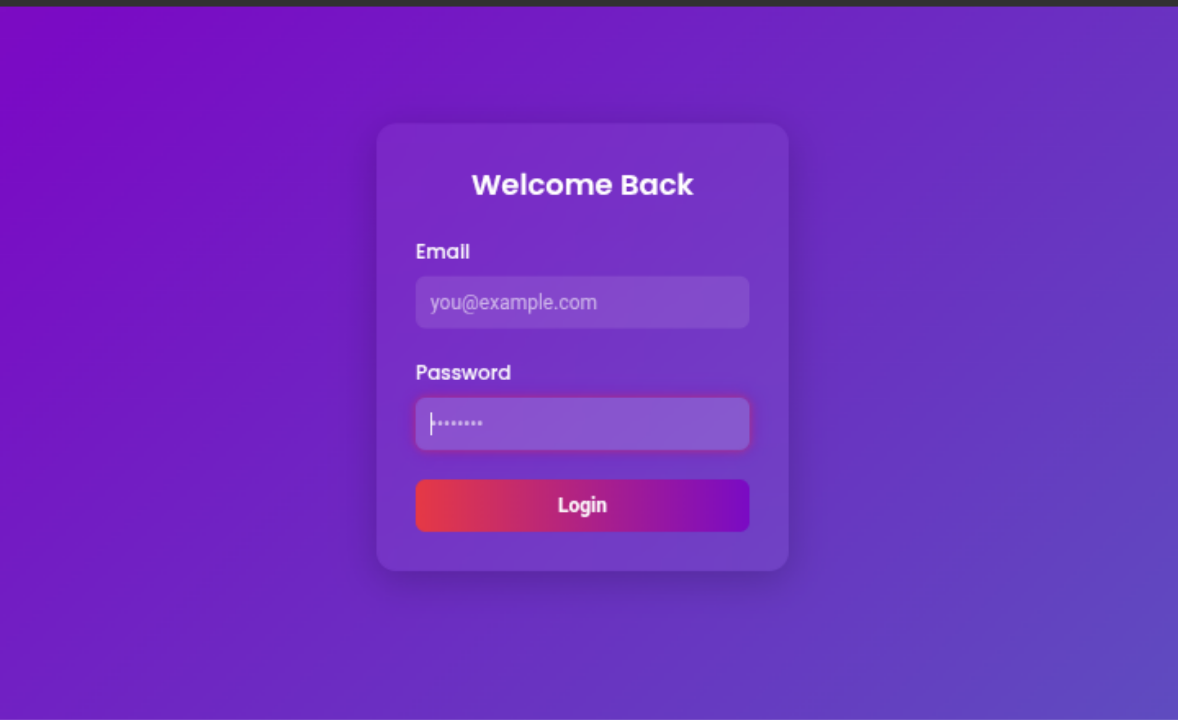Click the dotted password placeholder
1178x720 pixels.
tap(458, 424)
